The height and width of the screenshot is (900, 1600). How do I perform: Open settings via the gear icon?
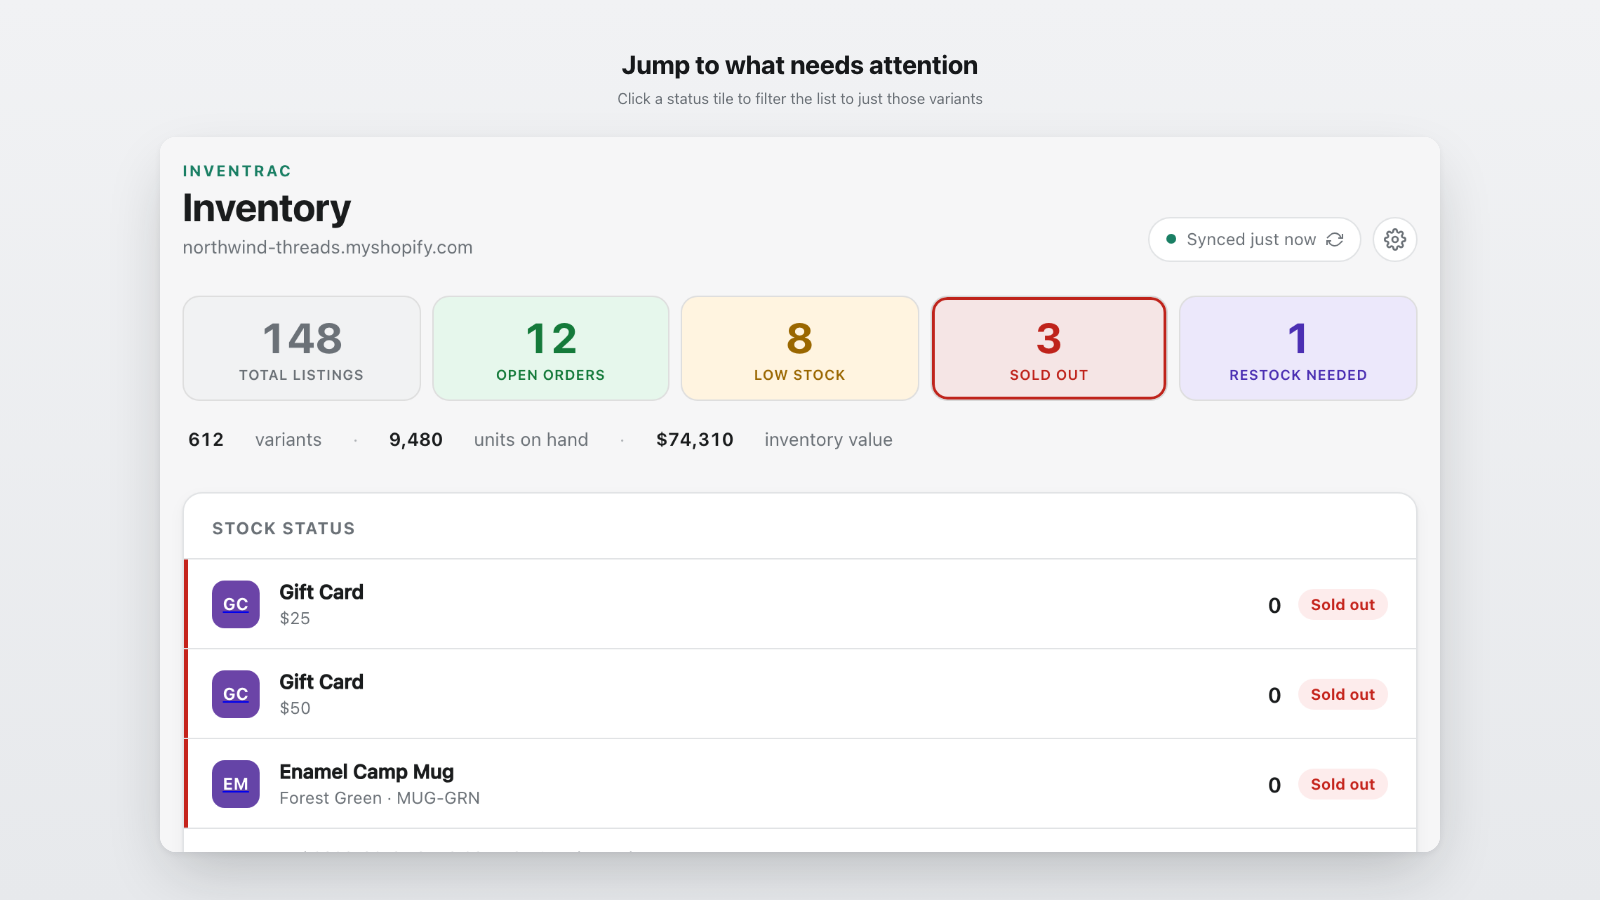point(1395,240)
